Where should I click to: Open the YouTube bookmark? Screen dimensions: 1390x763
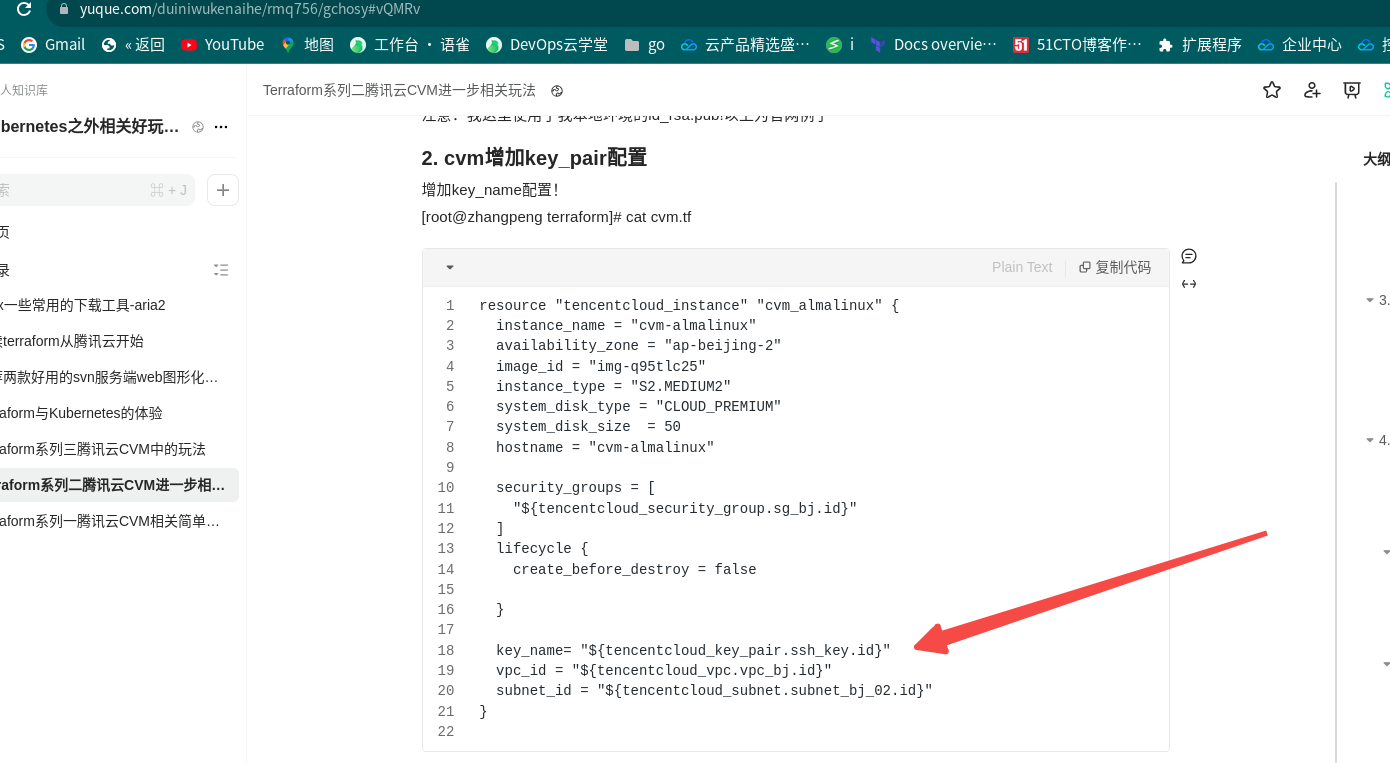coord(222,44)
